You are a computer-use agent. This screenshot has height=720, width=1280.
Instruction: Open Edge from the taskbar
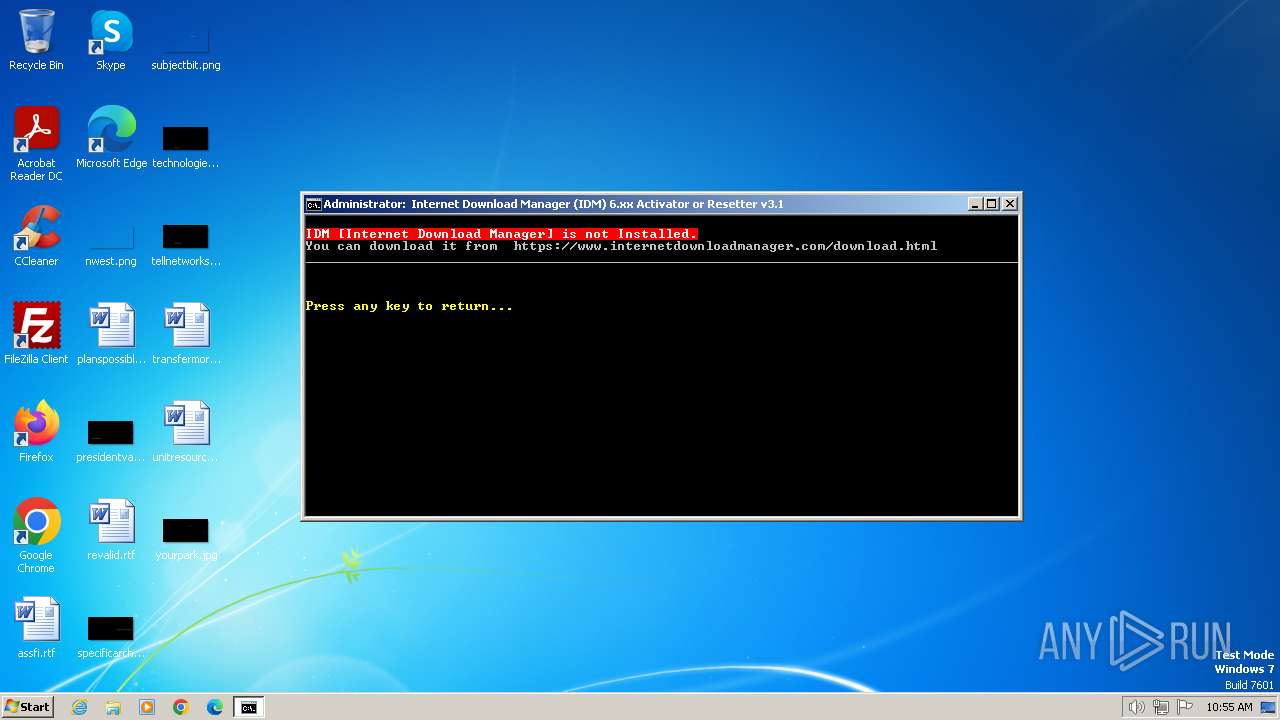(x=215, y=707)
